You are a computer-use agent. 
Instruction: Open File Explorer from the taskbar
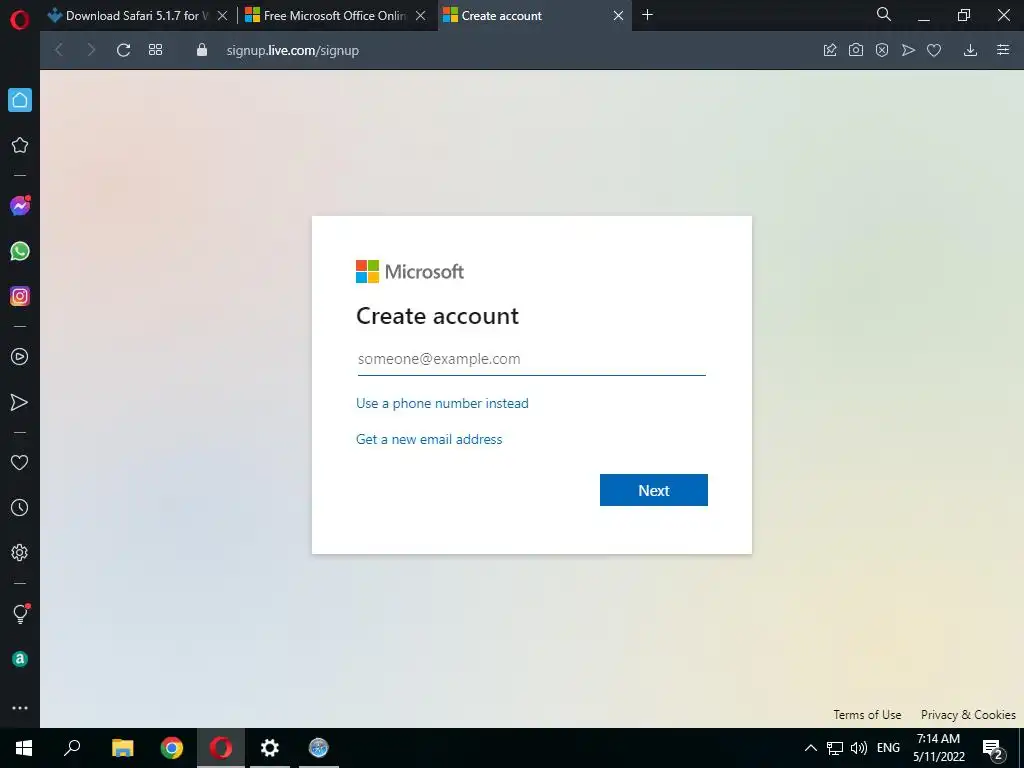(122, 748)
